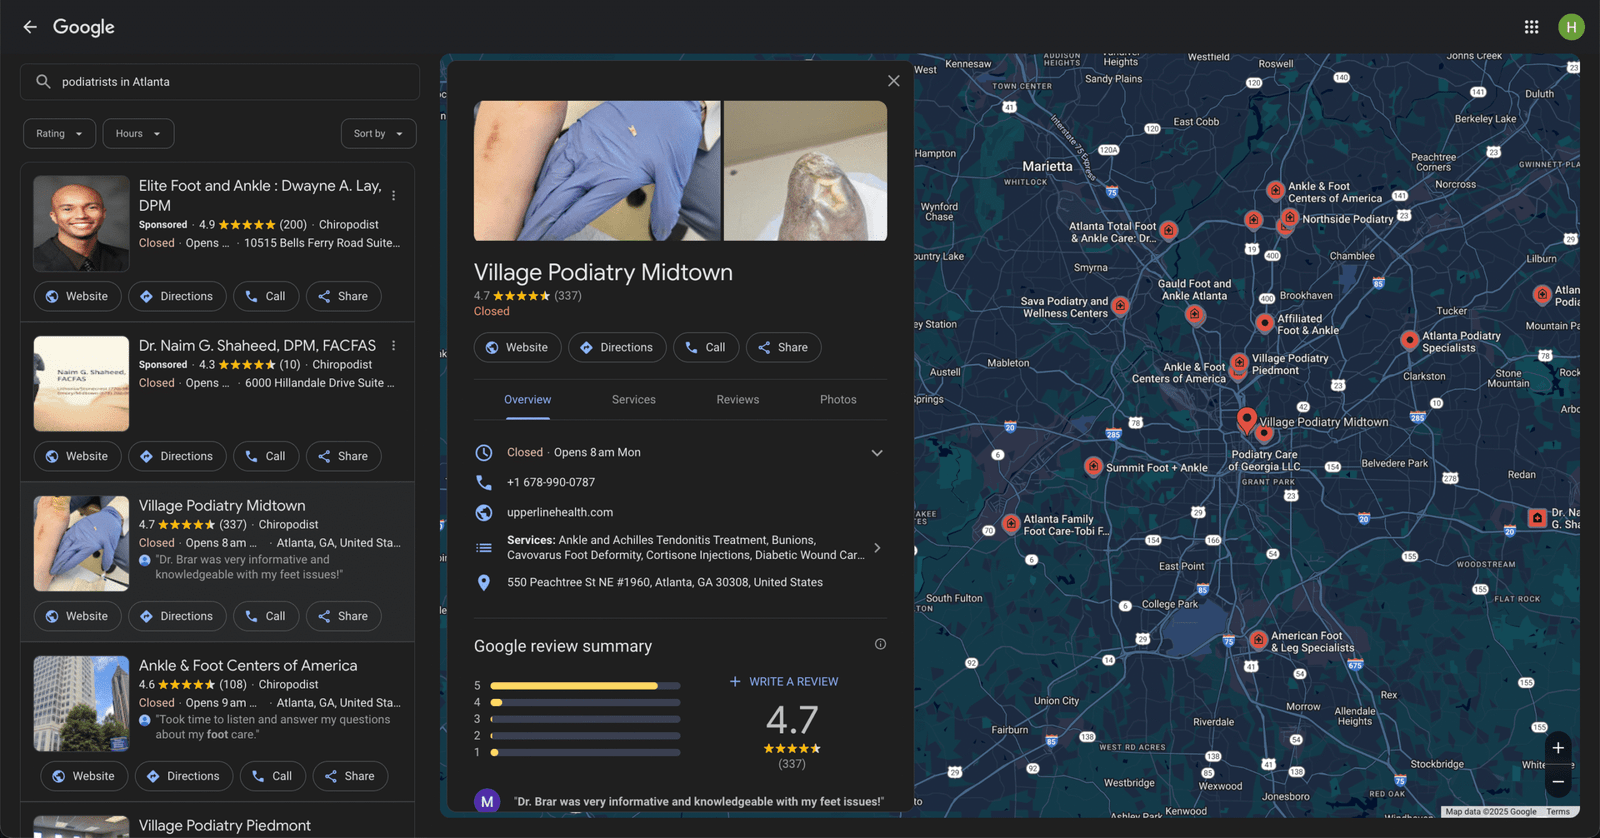Expand the Services list with the chevron

(x=877, y=548)
